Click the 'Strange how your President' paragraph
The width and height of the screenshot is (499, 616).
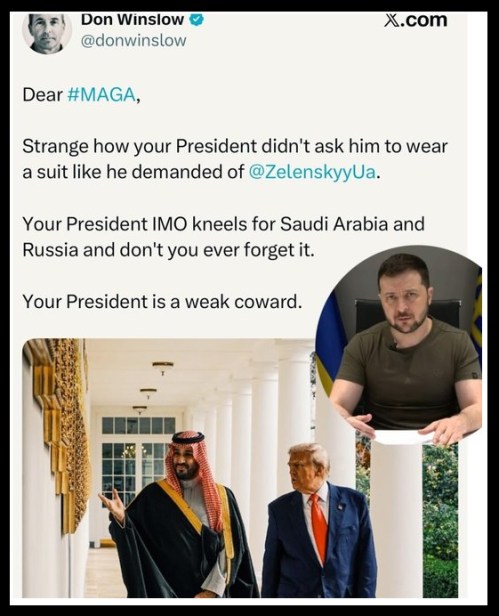click(235, 159)
